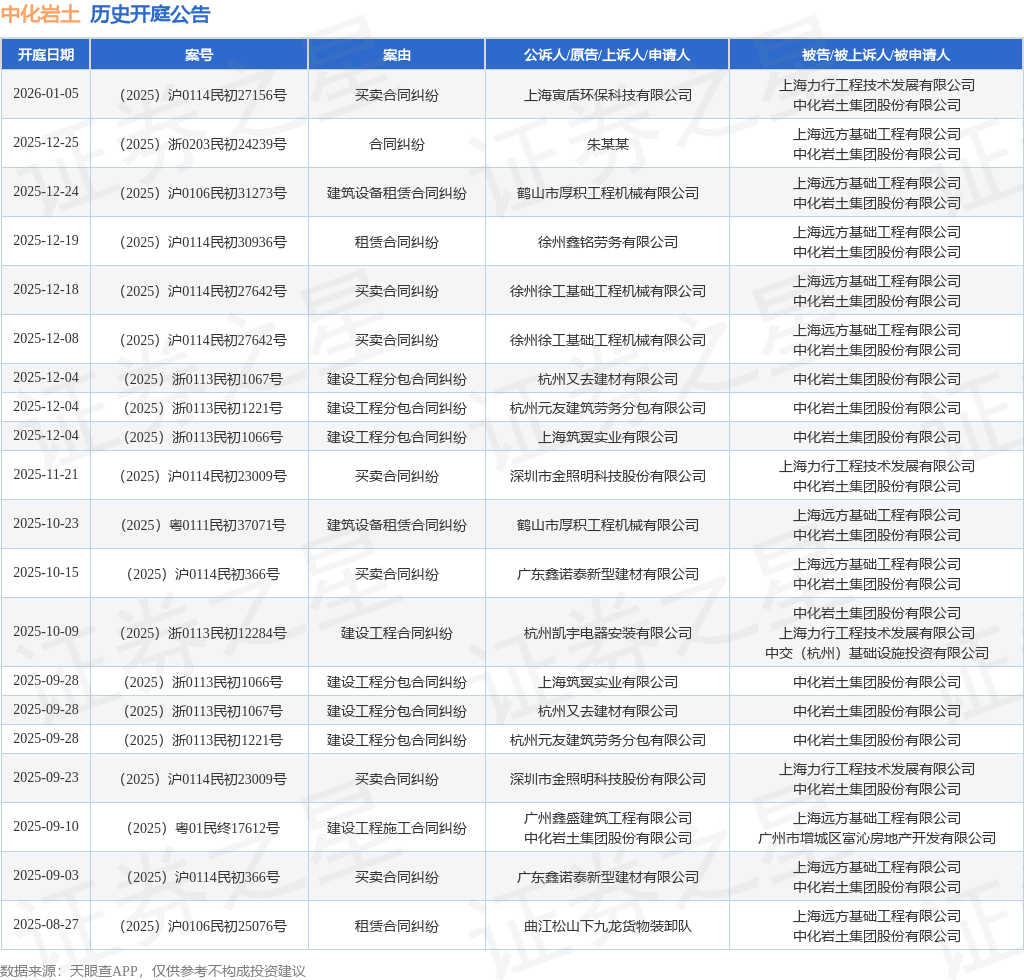This screenshot has height=980, width=1024.
Task: Click plaintiff 杭州凯宇电器安装有限公司
Action: pyautogui.click(x=607, y=633)
